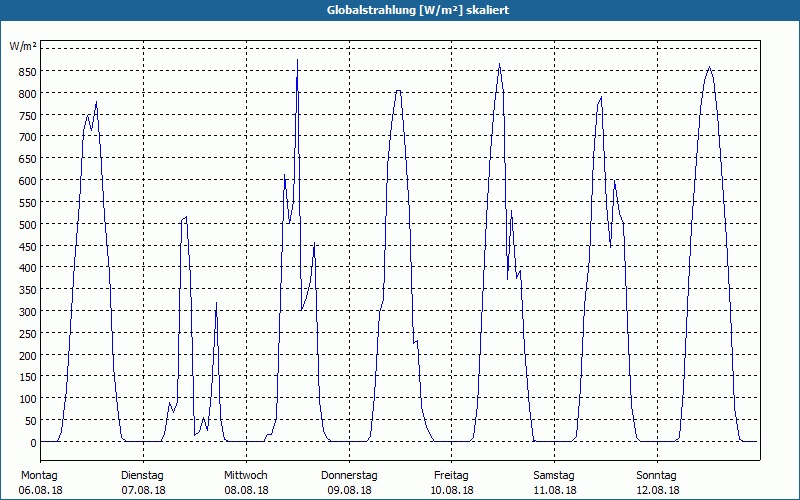The image size is (800, 500).
Task: Click Monday's radiation curve peak
Action: coord(96,102)
